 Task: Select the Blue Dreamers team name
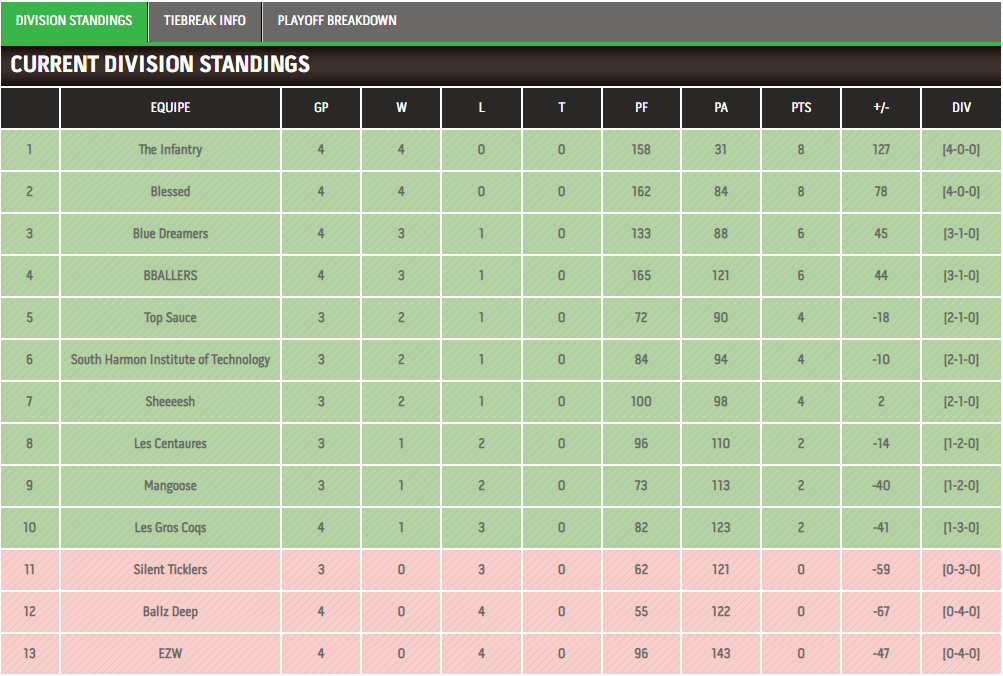pos(170,233)
